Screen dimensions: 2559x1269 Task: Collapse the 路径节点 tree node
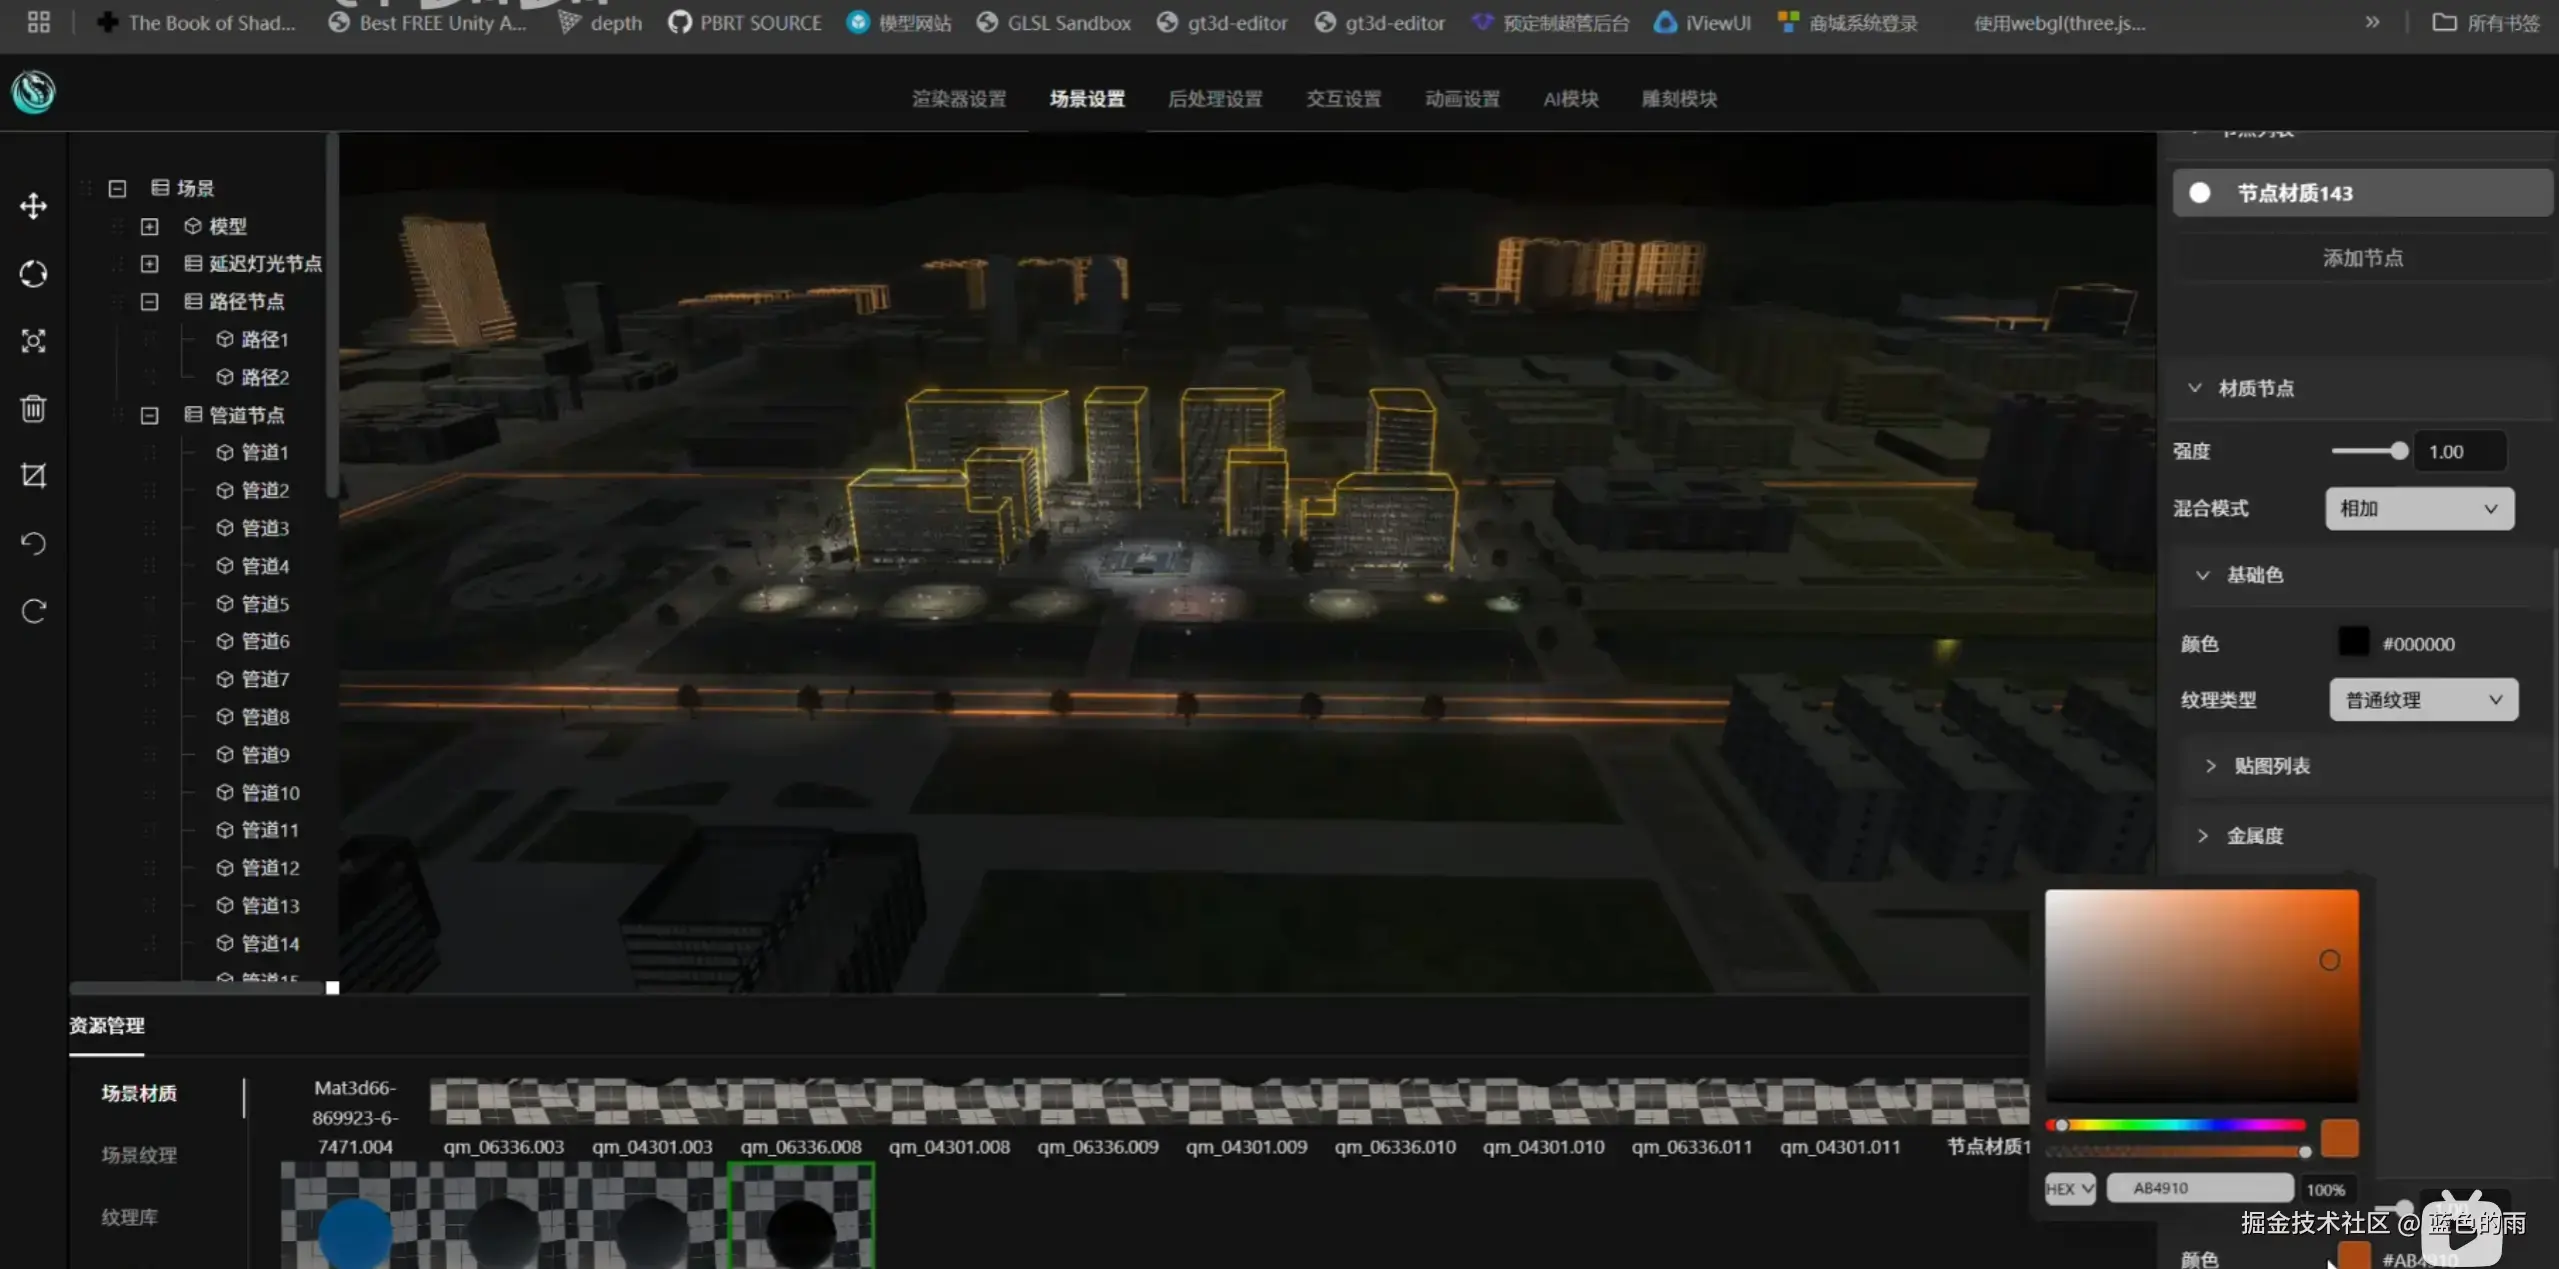(149, 302)
